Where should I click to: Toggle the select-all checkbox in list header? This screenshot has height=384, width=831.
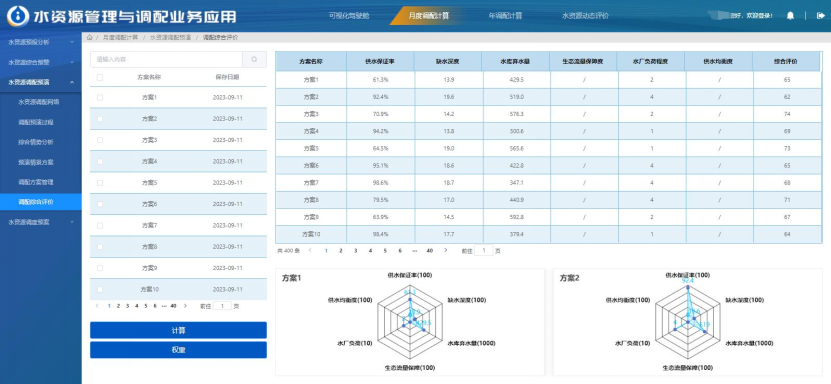(100, 77)
